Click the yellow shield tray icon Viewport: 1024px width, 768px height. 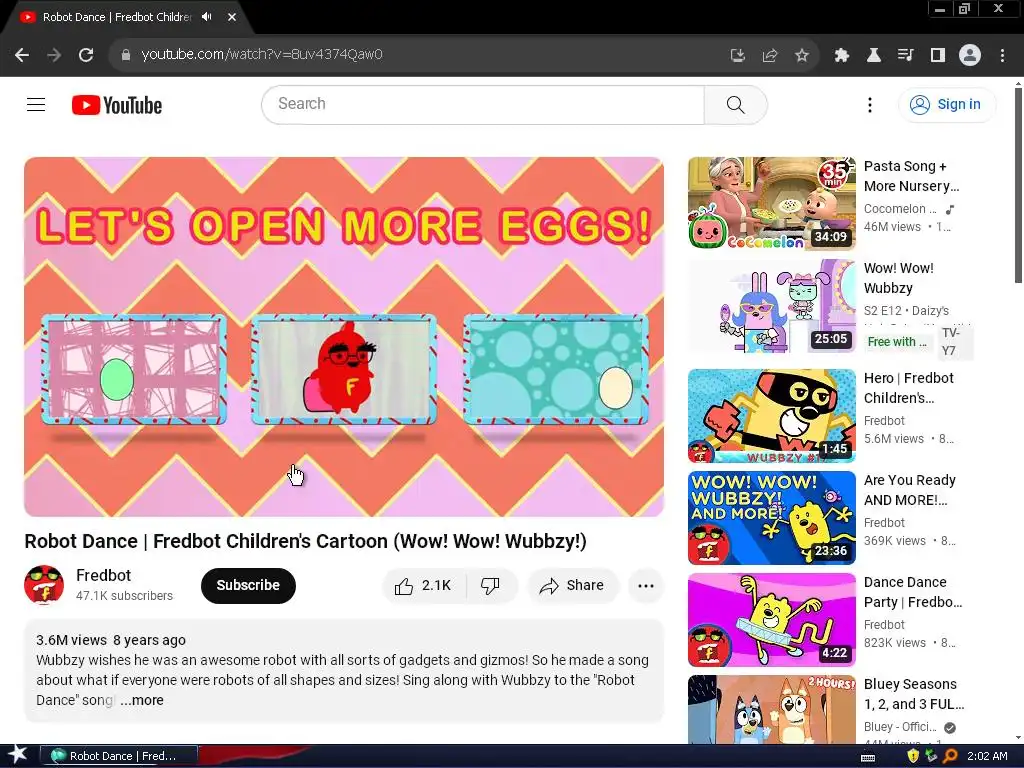[x=913, y=756]
